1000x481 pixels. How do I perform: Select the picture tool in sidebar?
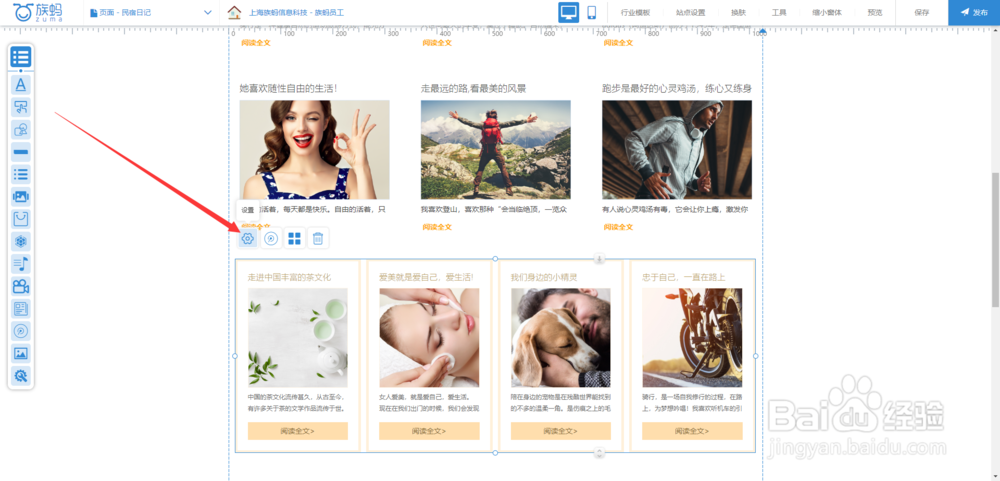20,353
